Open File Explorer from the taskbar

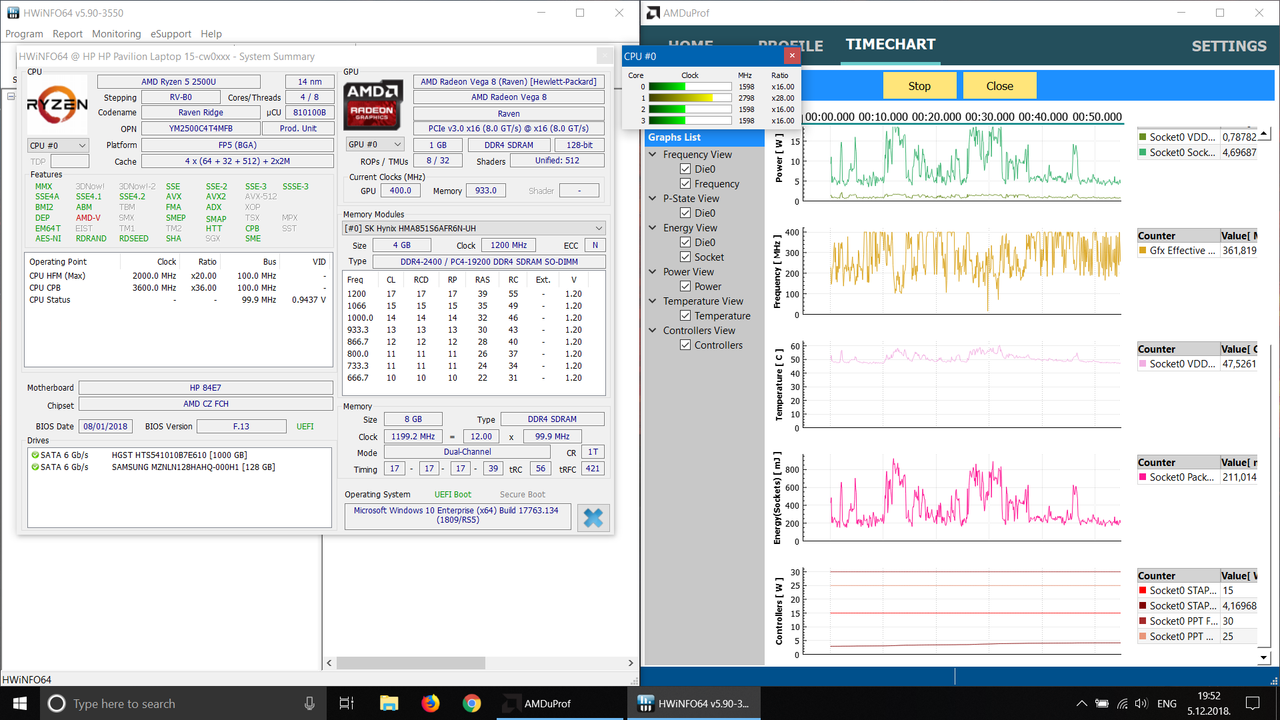[x=389, y=703]
